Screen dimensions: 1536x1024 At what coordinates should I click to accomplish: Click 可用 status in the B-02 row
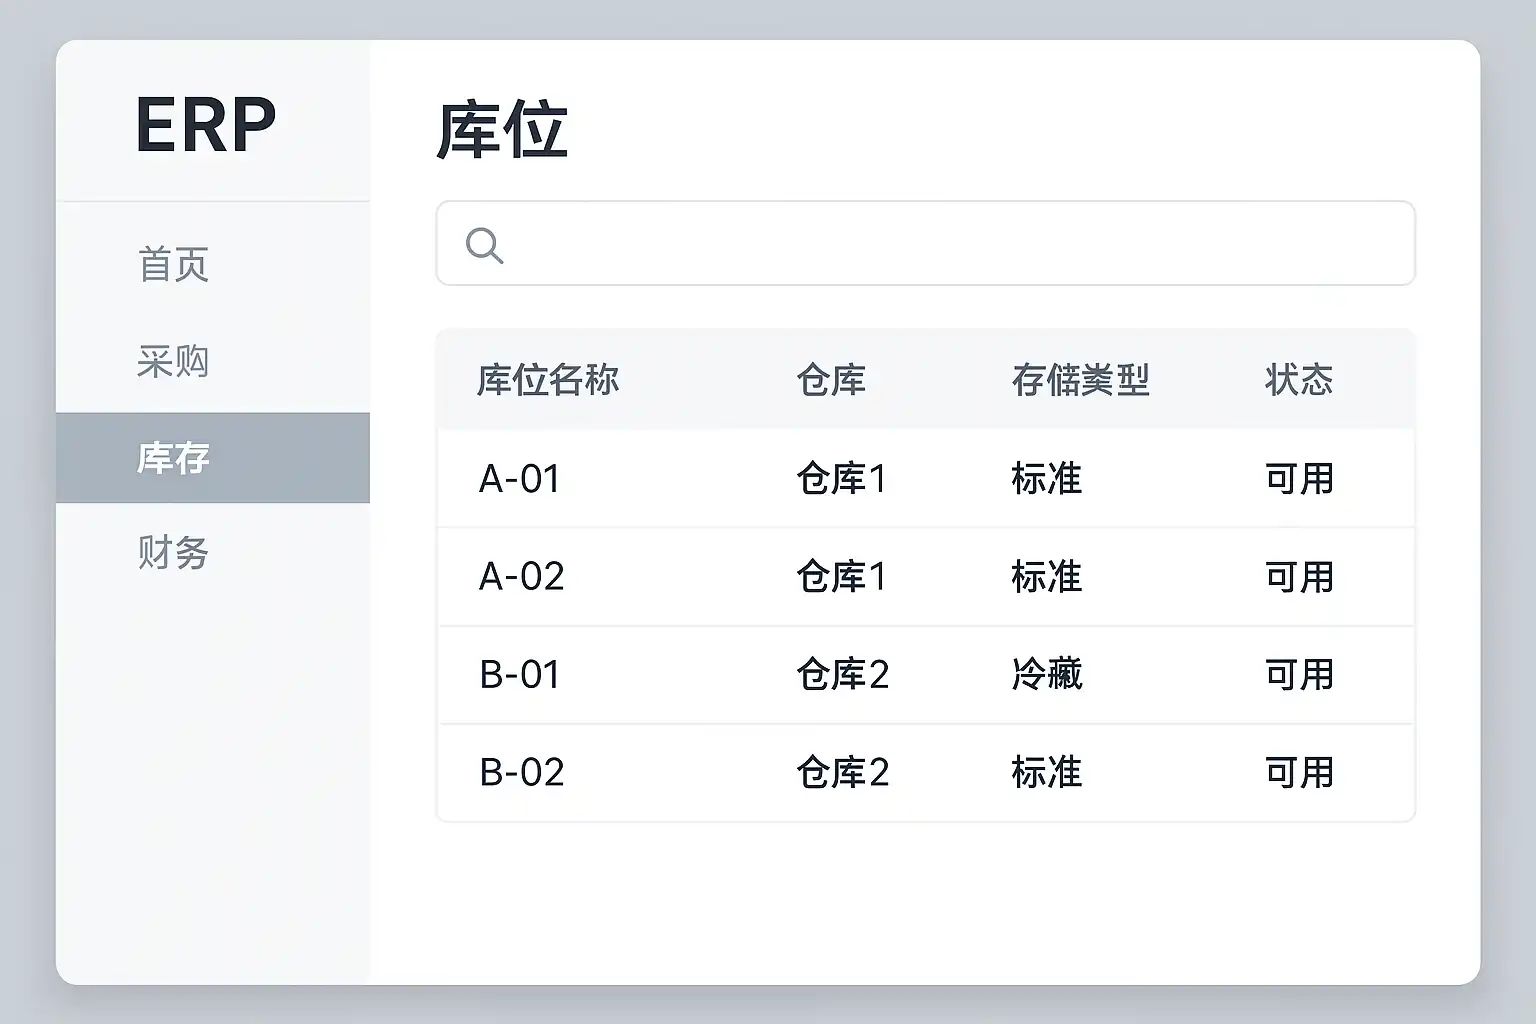point(1299,773)
